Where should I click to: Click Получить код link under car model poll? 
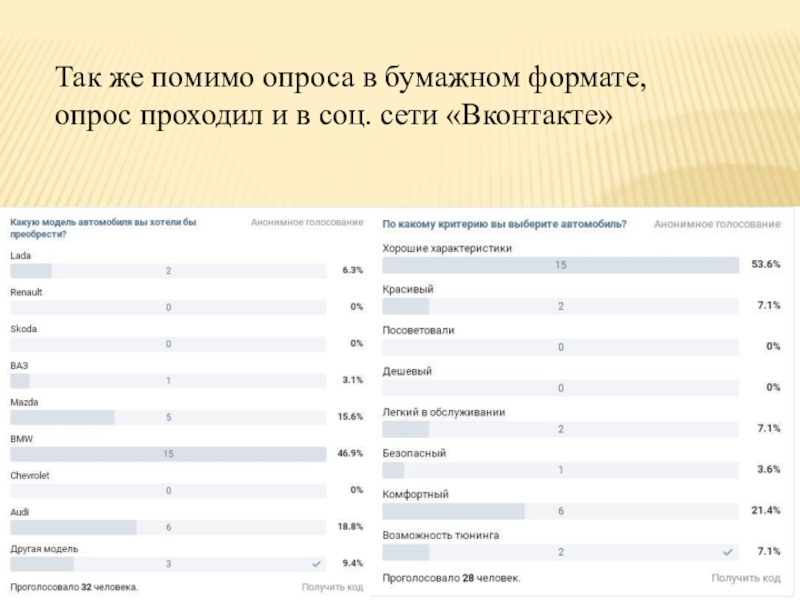point(332,587)
